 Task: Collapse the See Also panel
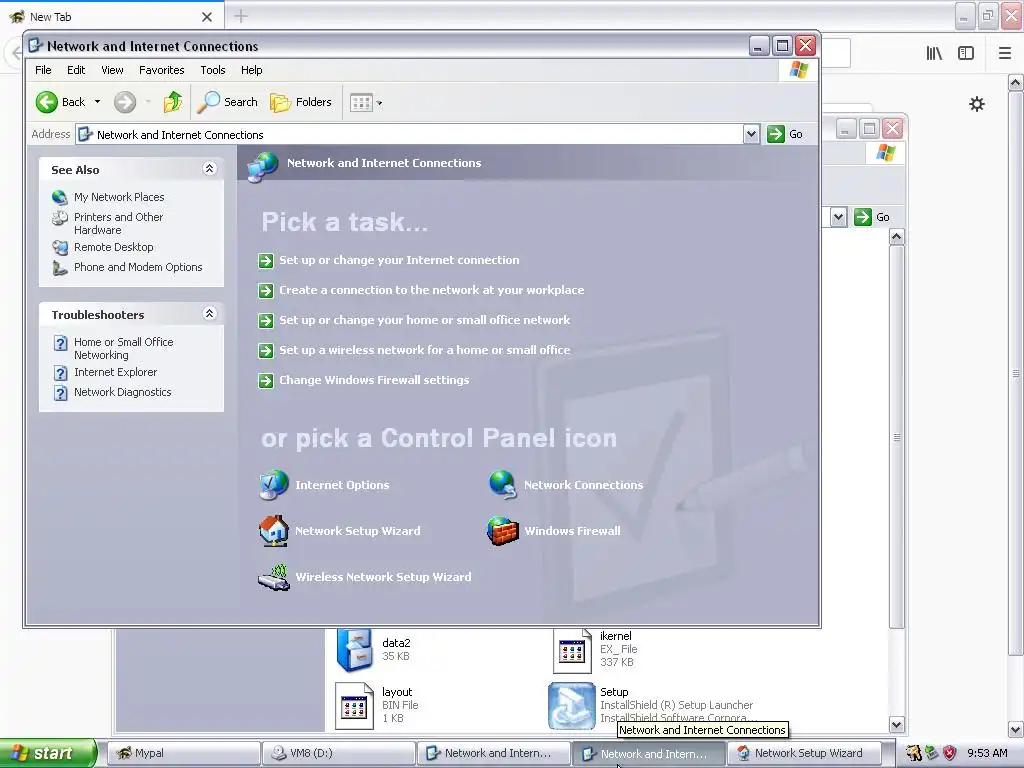point(209,169)
